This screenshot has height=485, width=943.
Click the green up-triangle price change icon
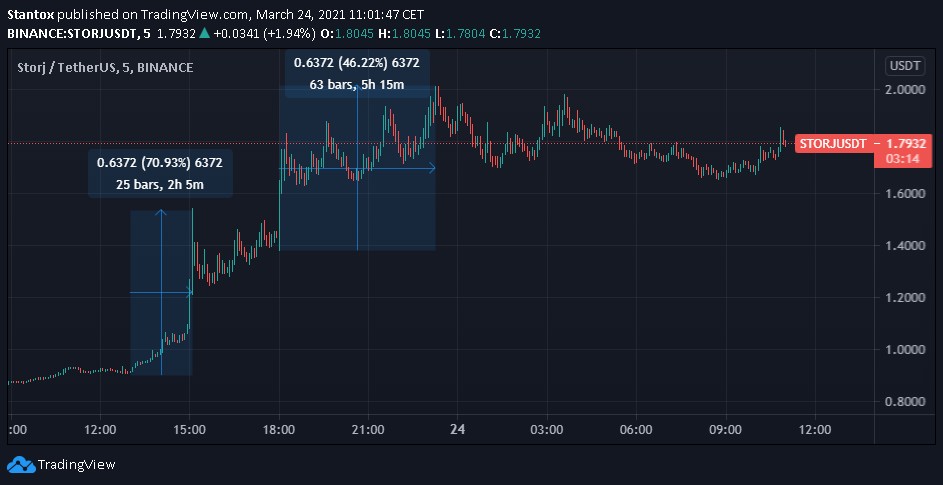[204, 33]
